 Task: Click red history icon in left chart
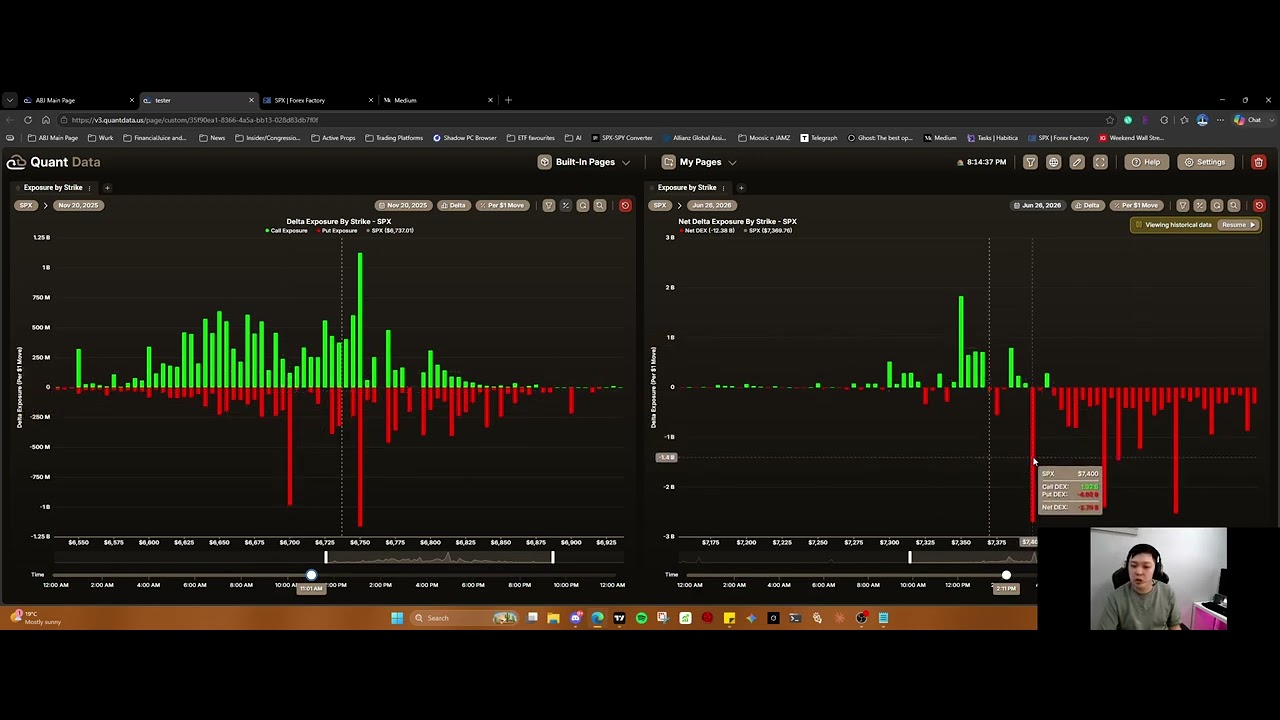tap(625, 205)
